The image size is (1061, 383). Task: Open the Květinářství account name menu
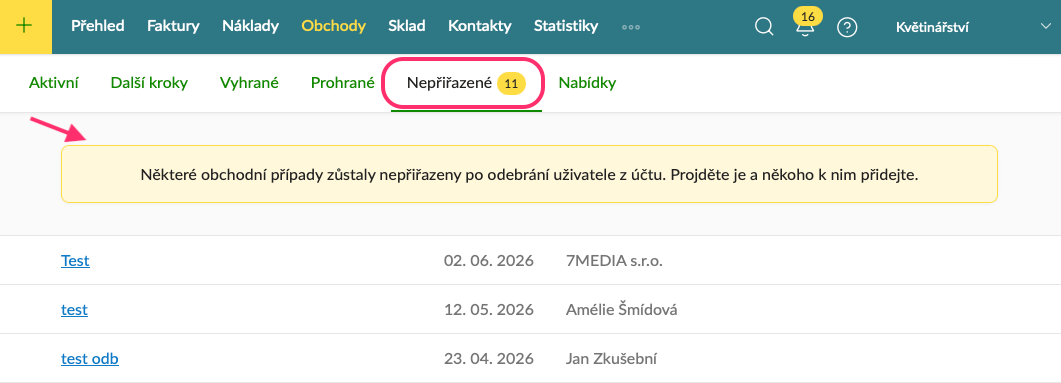click(932, 27)
